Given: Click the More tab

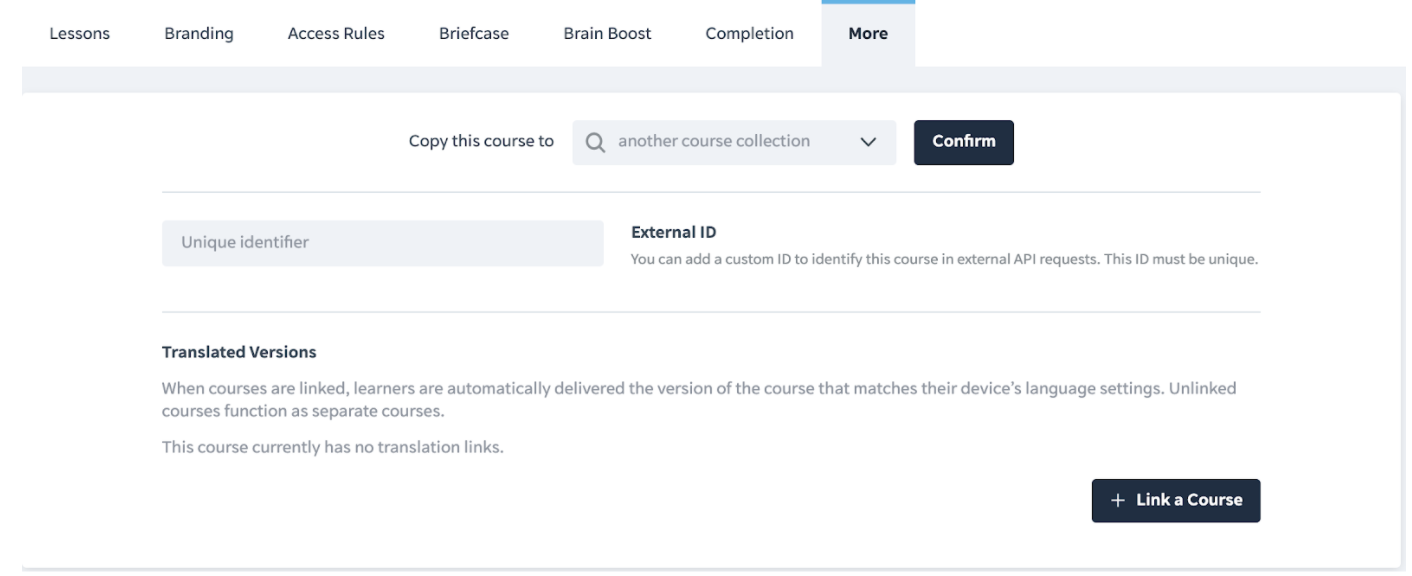Looking at the screenshot, I should click(868, 33).
